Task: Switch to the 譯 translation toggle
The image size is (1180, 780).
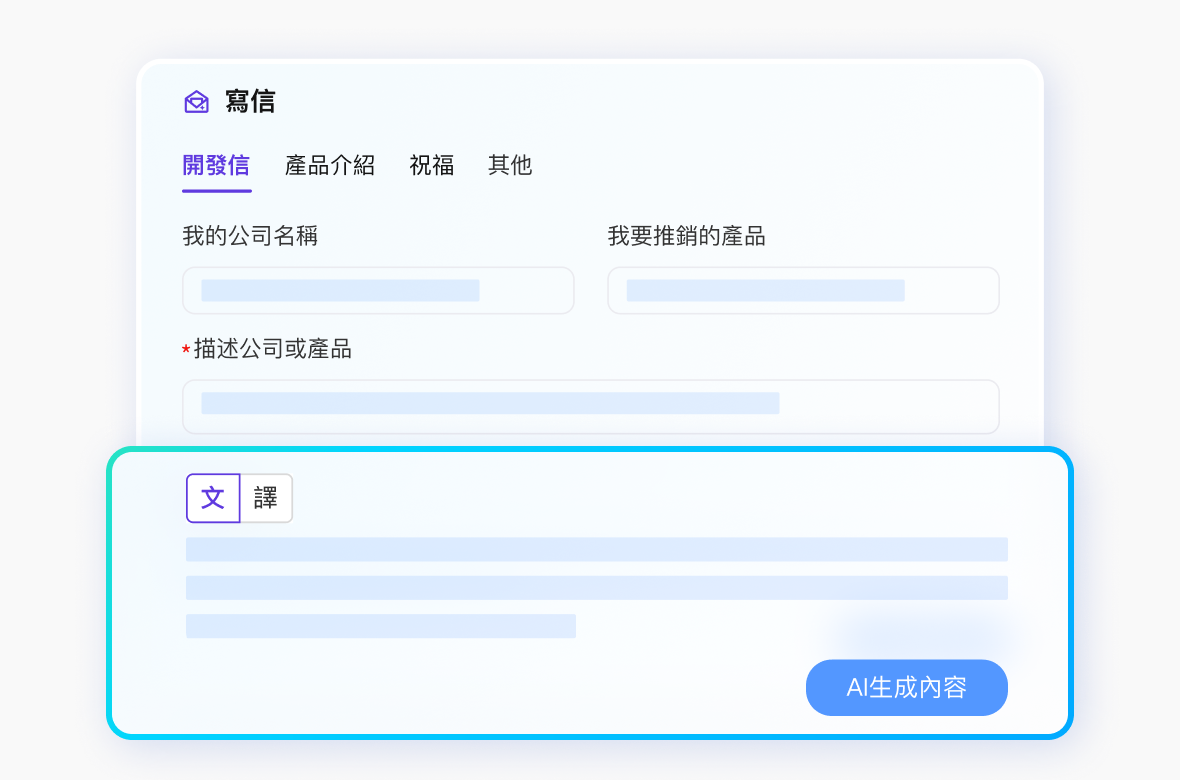Action: [x=266, y=497]
